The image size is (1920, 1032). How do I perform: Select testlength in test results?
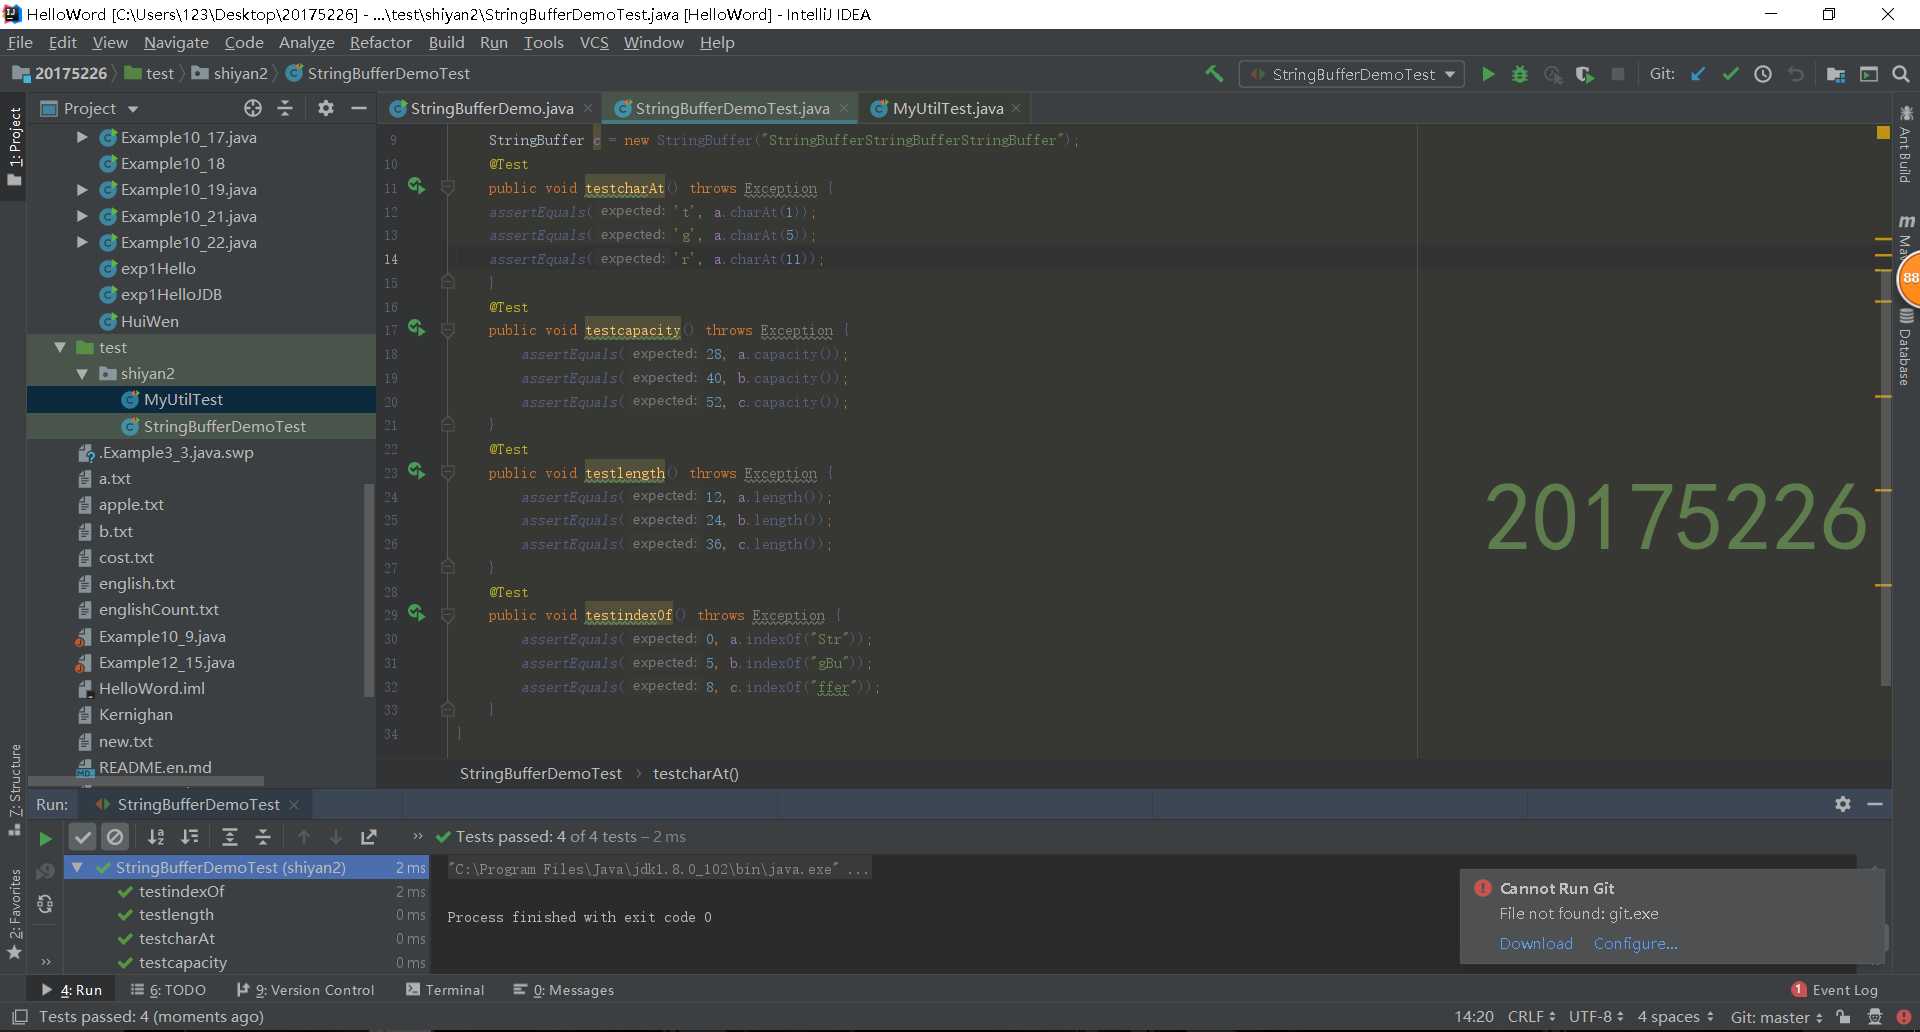(x=176, y=915)
